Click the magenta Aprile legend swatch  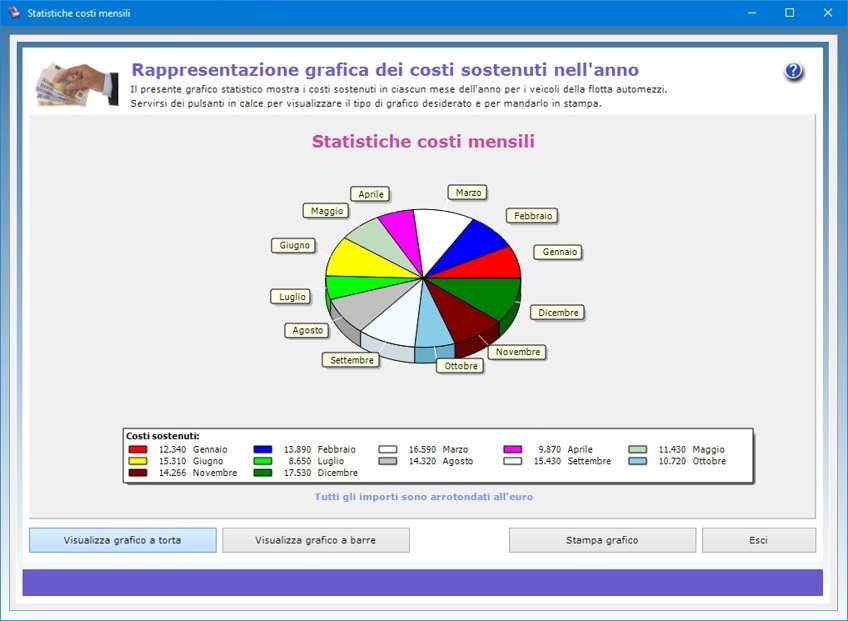513,450
